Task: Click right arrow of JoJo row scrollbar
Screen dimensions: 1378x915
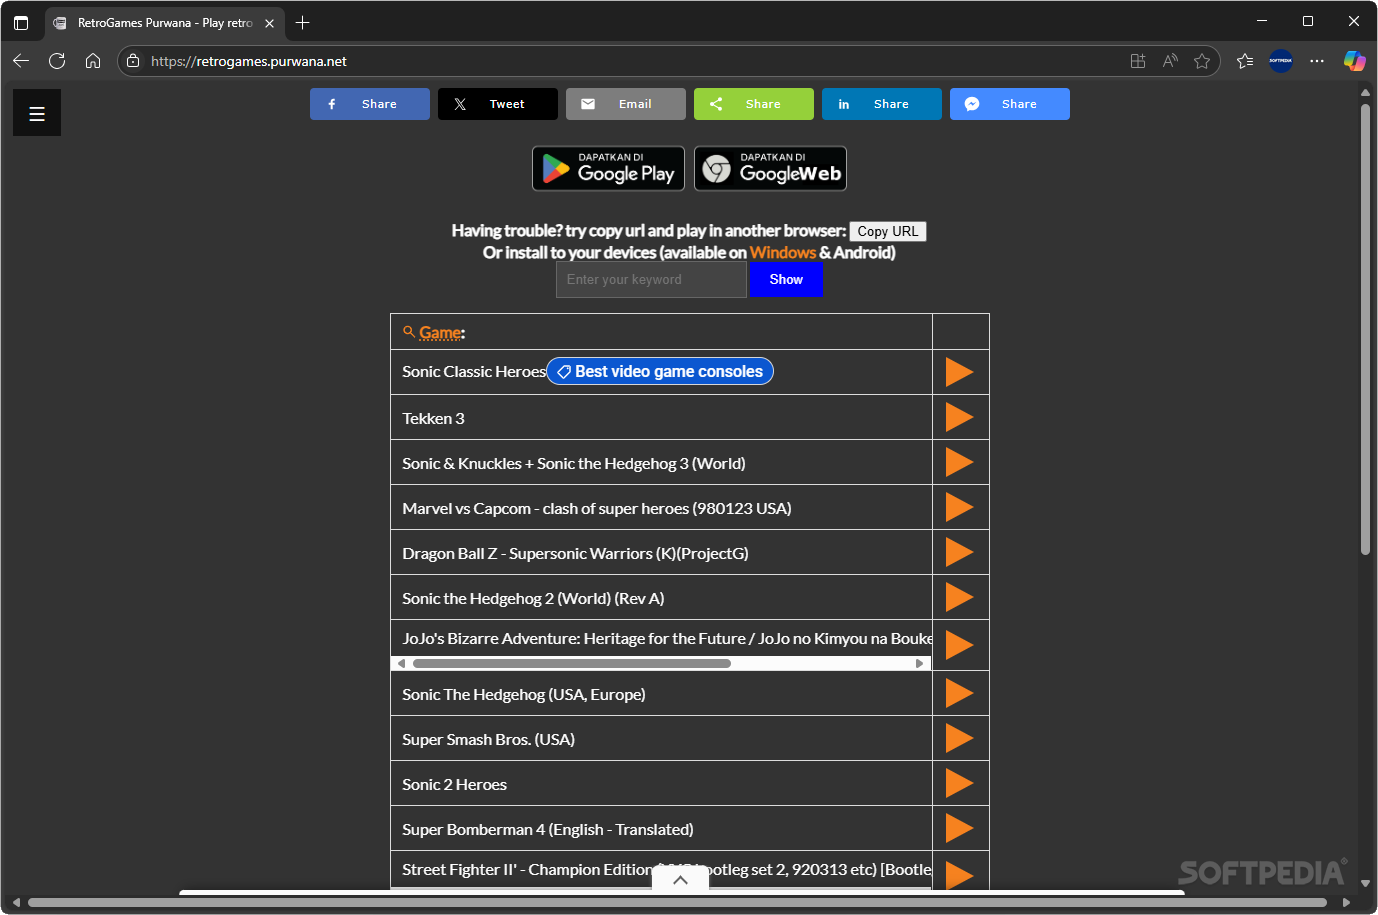Action: pyautogui.click(x=920, y=663)
